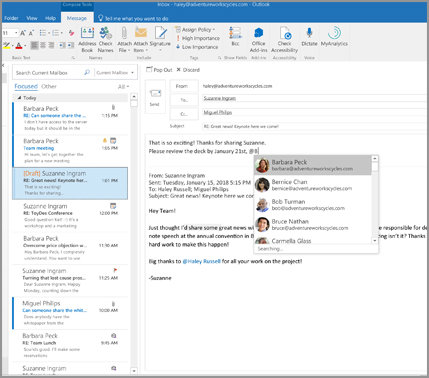Select Barbara Peck from mention suggestions
Image resolution: width=429 pixels, height=378 pixels.
(312, 165)
